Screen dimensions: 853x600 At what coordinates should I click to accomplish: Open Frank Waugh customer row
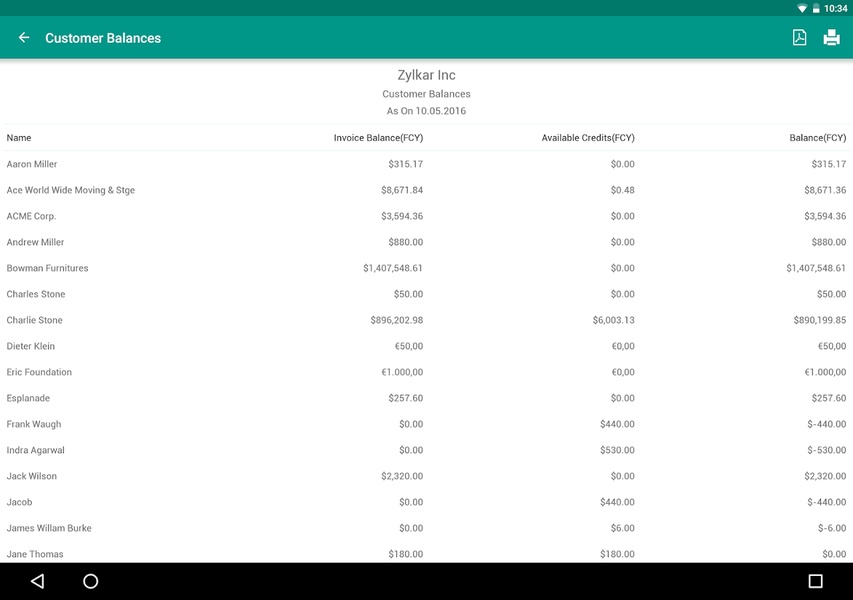point(426,424)
